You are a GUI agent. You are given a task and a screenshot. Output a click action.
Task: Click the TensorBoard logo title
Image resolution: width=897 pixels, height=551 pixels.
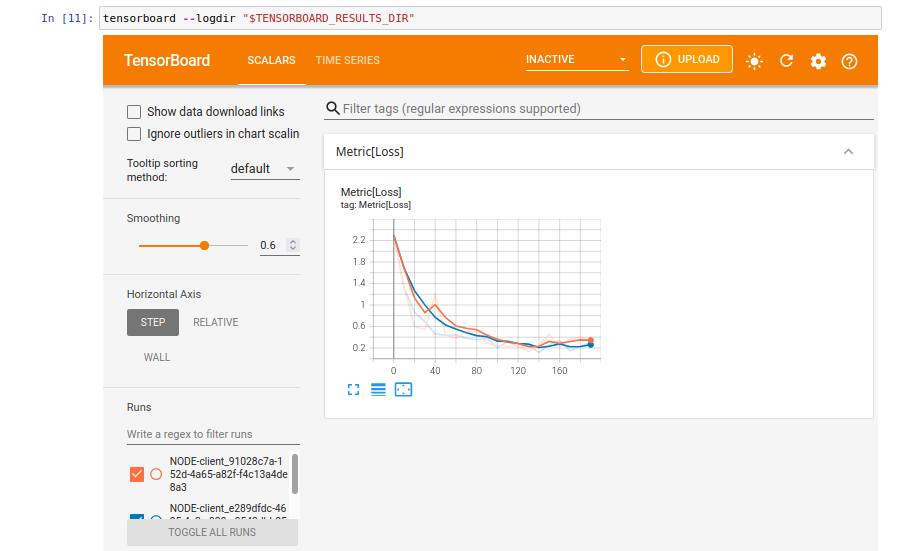(167, 60)
